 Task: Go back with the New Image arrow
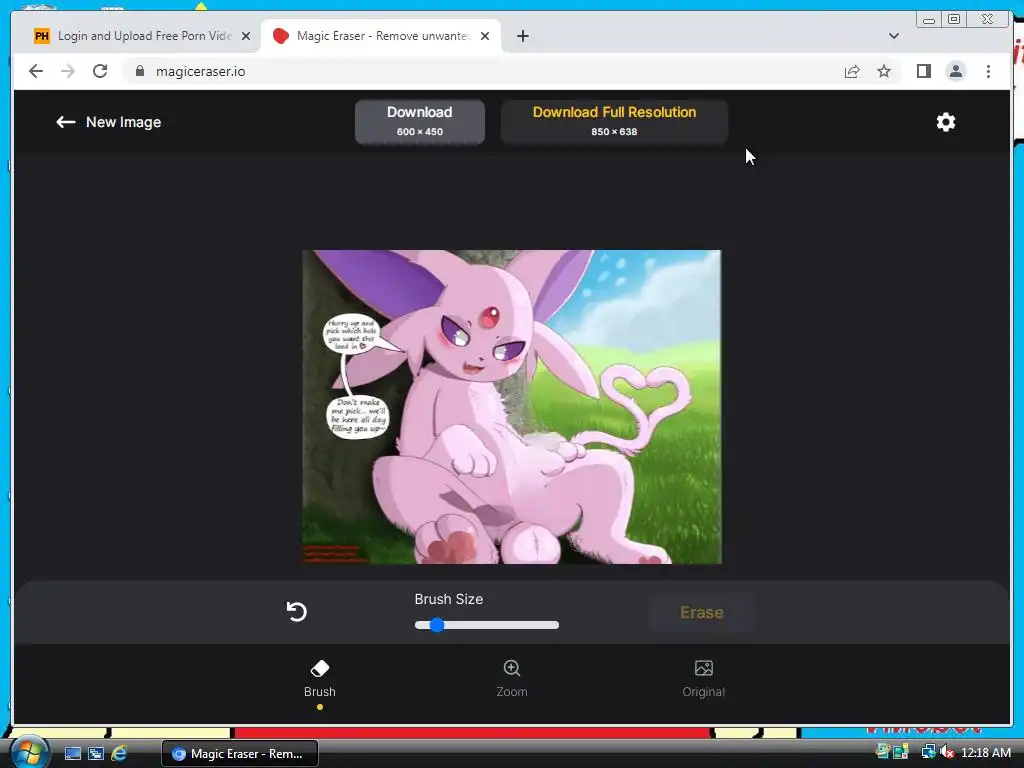pos(65,122)
